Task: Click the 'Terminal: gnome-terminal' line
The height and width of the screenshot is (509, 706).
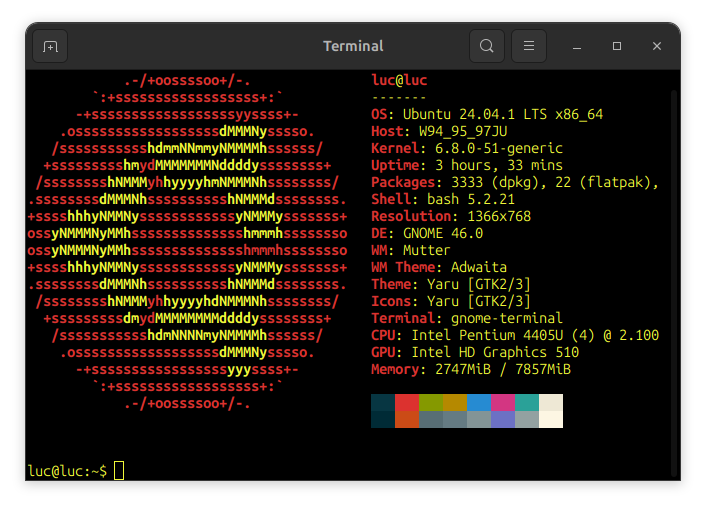Action: pyautogui.click(x=467, y=318)
